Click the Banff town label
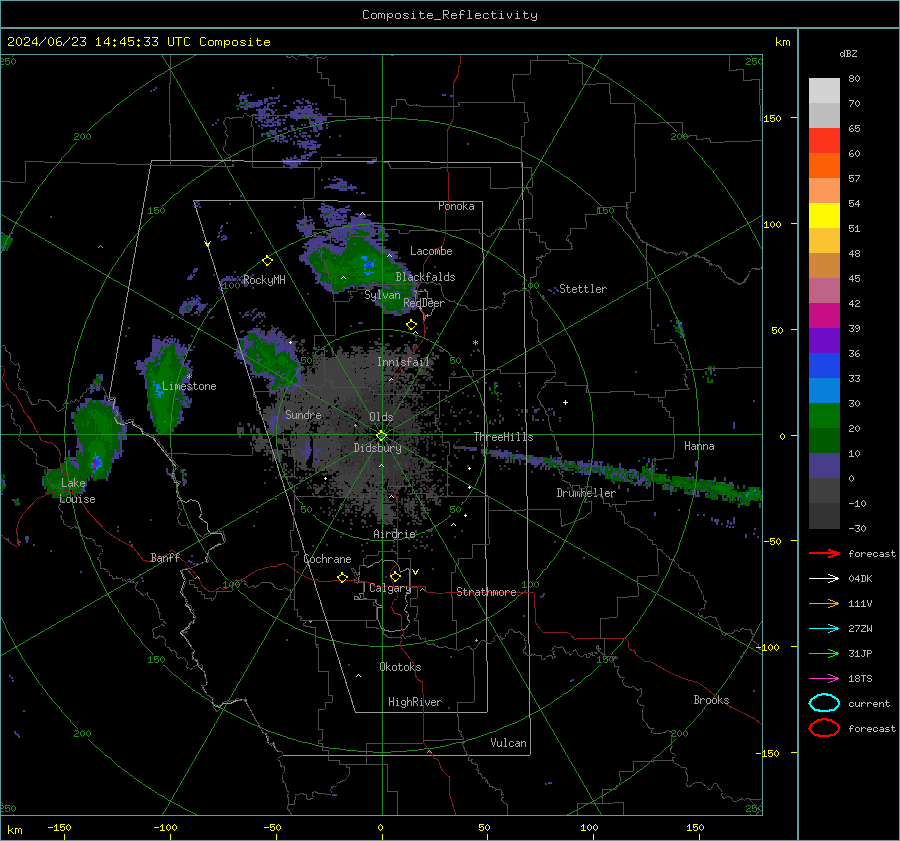This screenshot has width=900, height=841. pyautogui.click(x=165, y=557)
